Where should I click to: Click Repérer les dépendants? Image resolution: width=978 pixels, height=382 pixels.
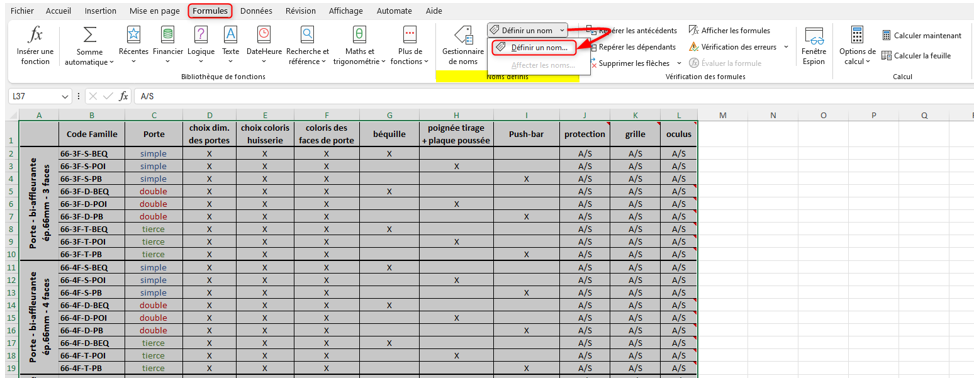point(633,47)
